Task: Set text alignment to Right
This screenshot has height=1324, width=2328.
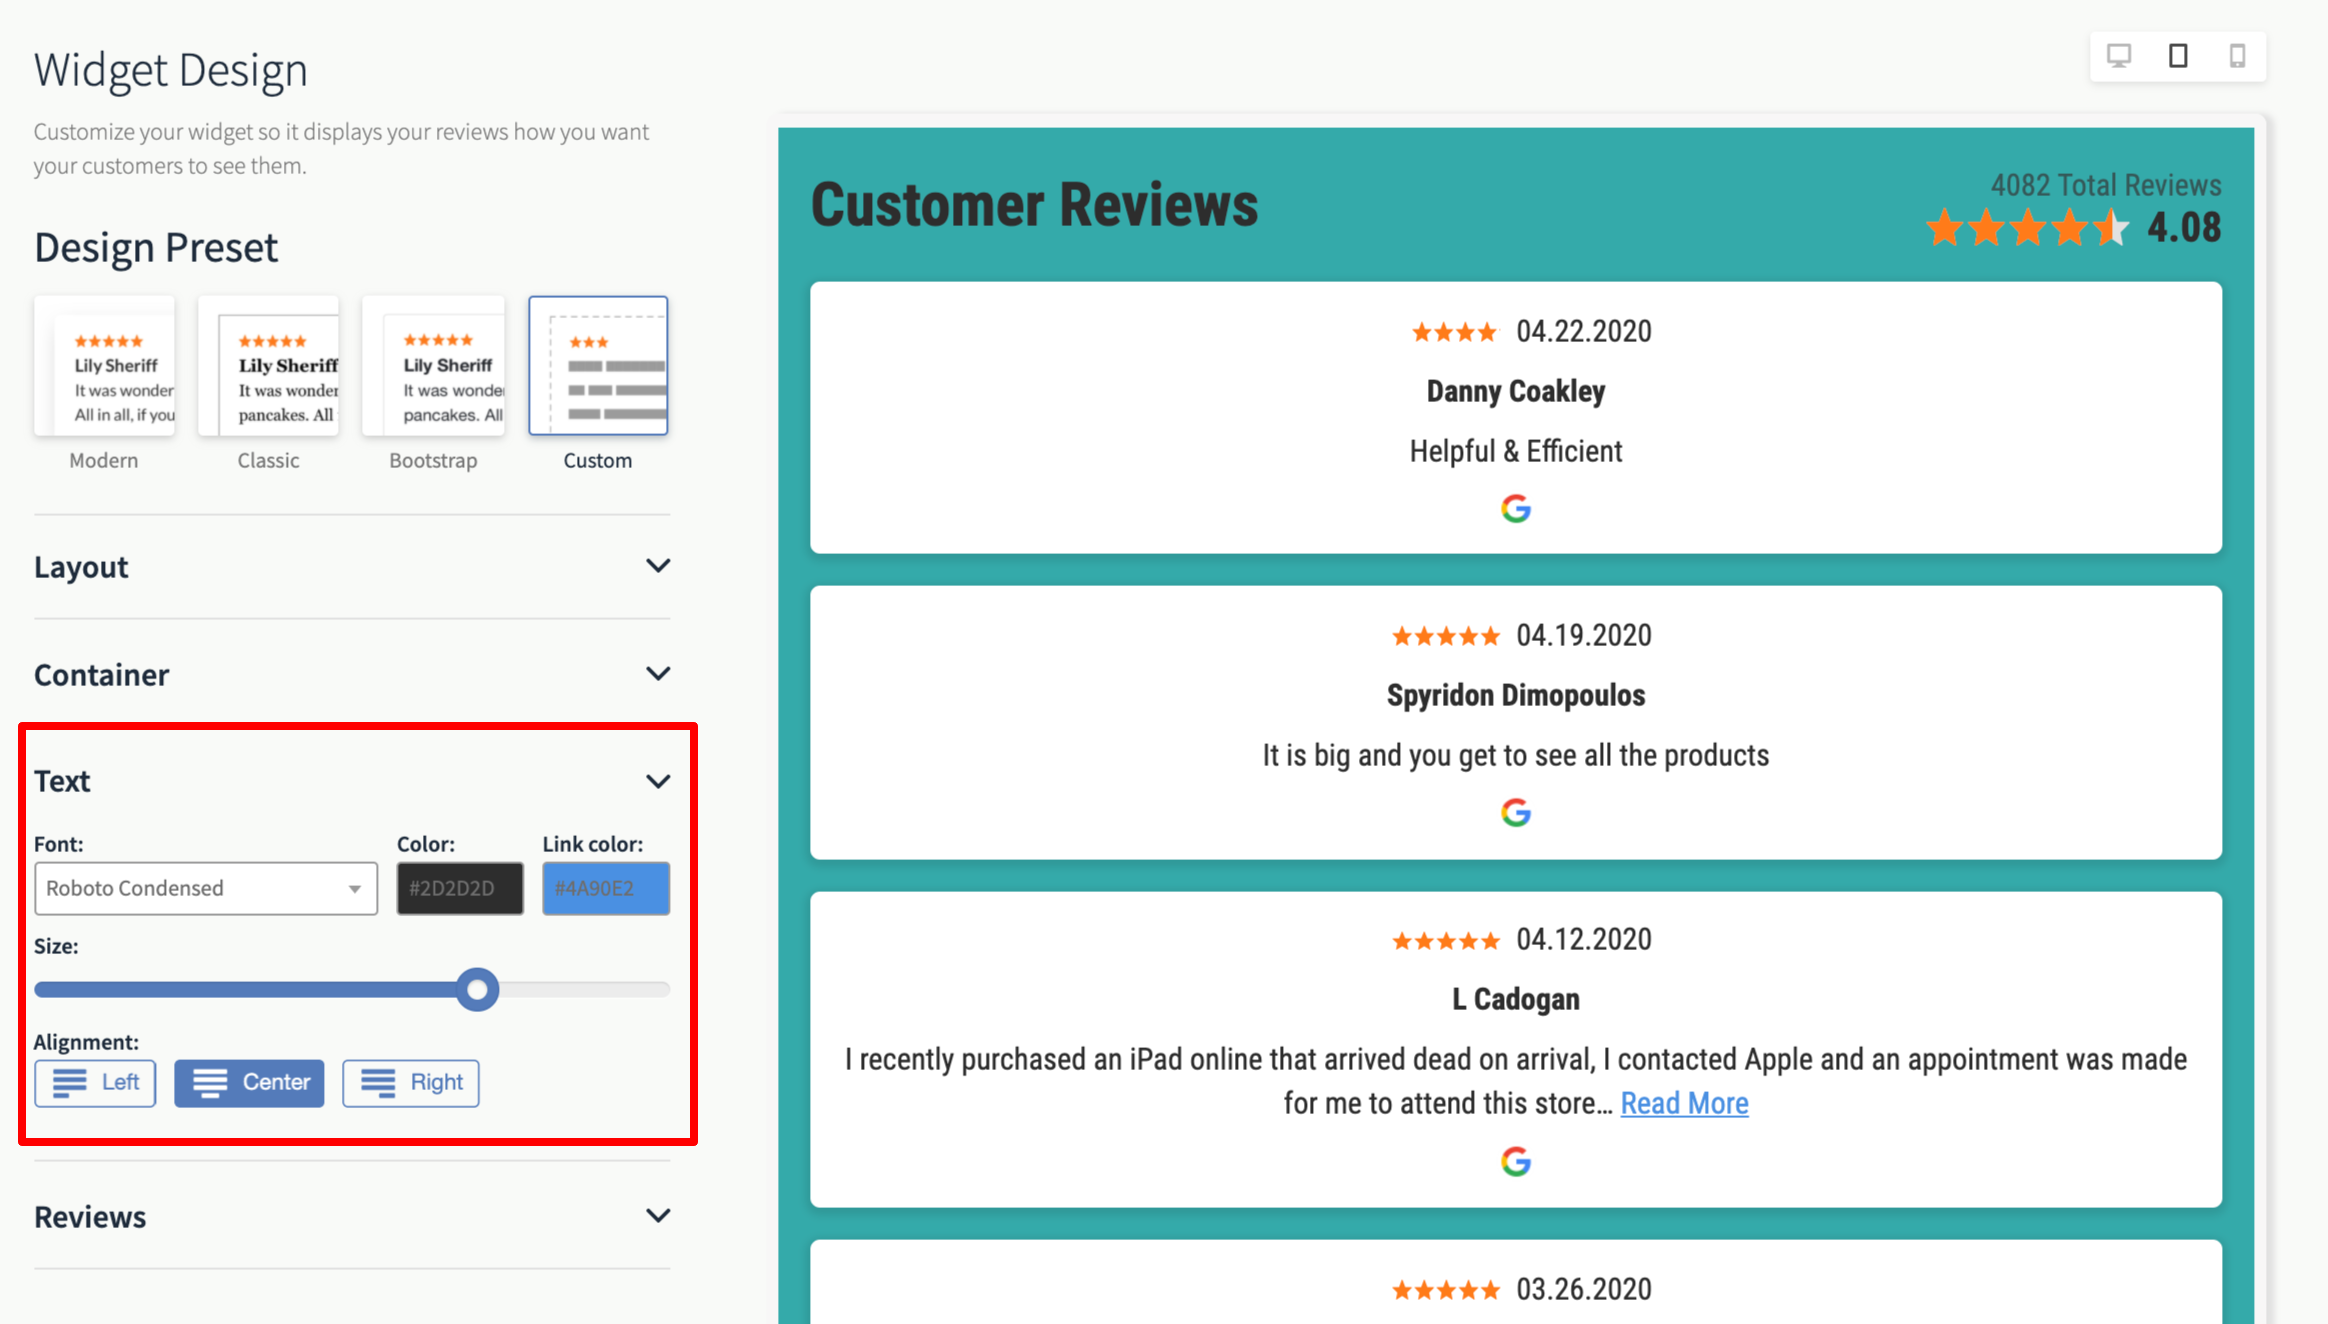Action: [411, 1083]
